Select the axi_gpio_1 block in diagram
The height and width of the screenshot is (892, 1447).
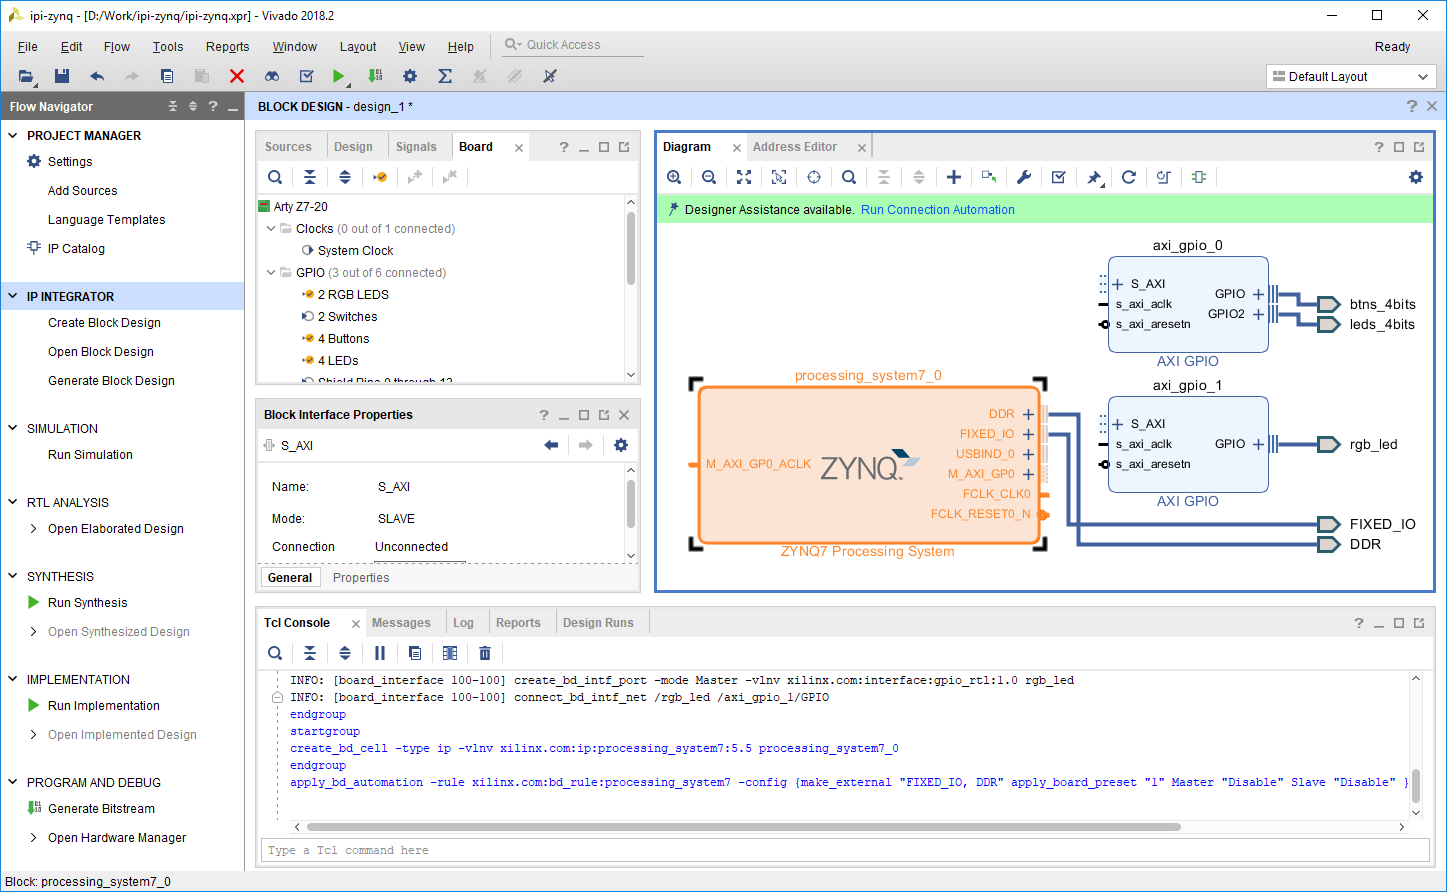coord(1188,445)
